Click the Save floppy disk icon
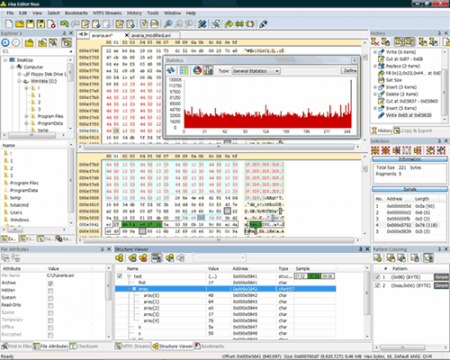 tap(30, 24)
